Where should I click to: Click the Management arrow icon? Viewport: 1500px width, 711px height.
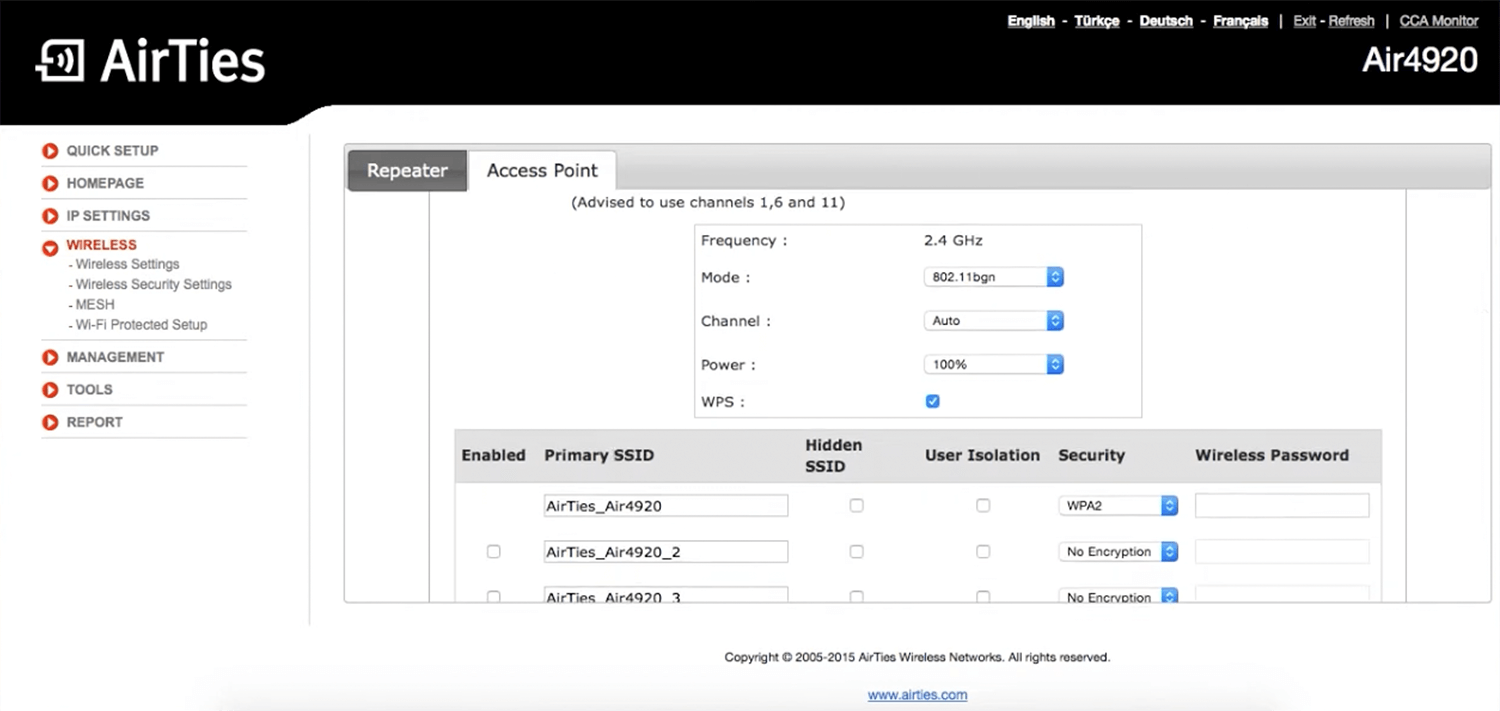[x=50, y=357]
